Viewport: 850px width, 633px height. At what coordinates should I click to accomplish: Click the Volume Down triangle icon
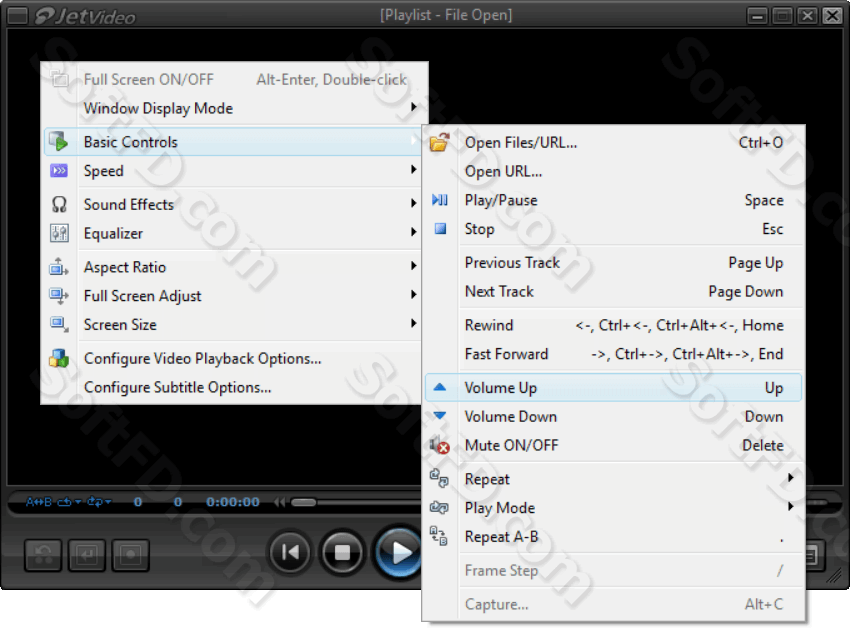point(440,416)
